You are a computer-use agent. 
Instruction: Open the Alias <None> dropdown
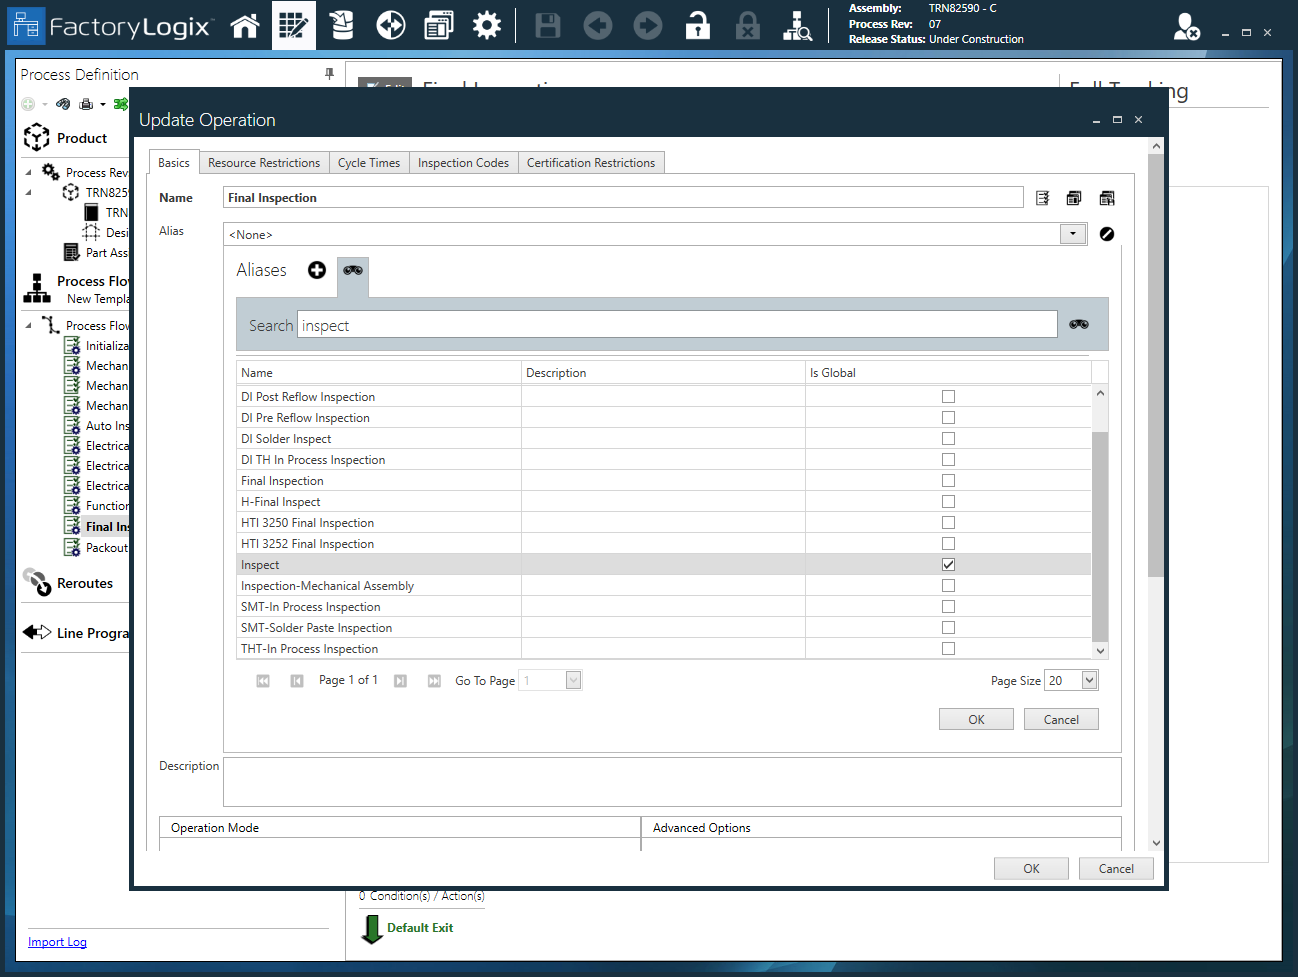point(1072,233)
